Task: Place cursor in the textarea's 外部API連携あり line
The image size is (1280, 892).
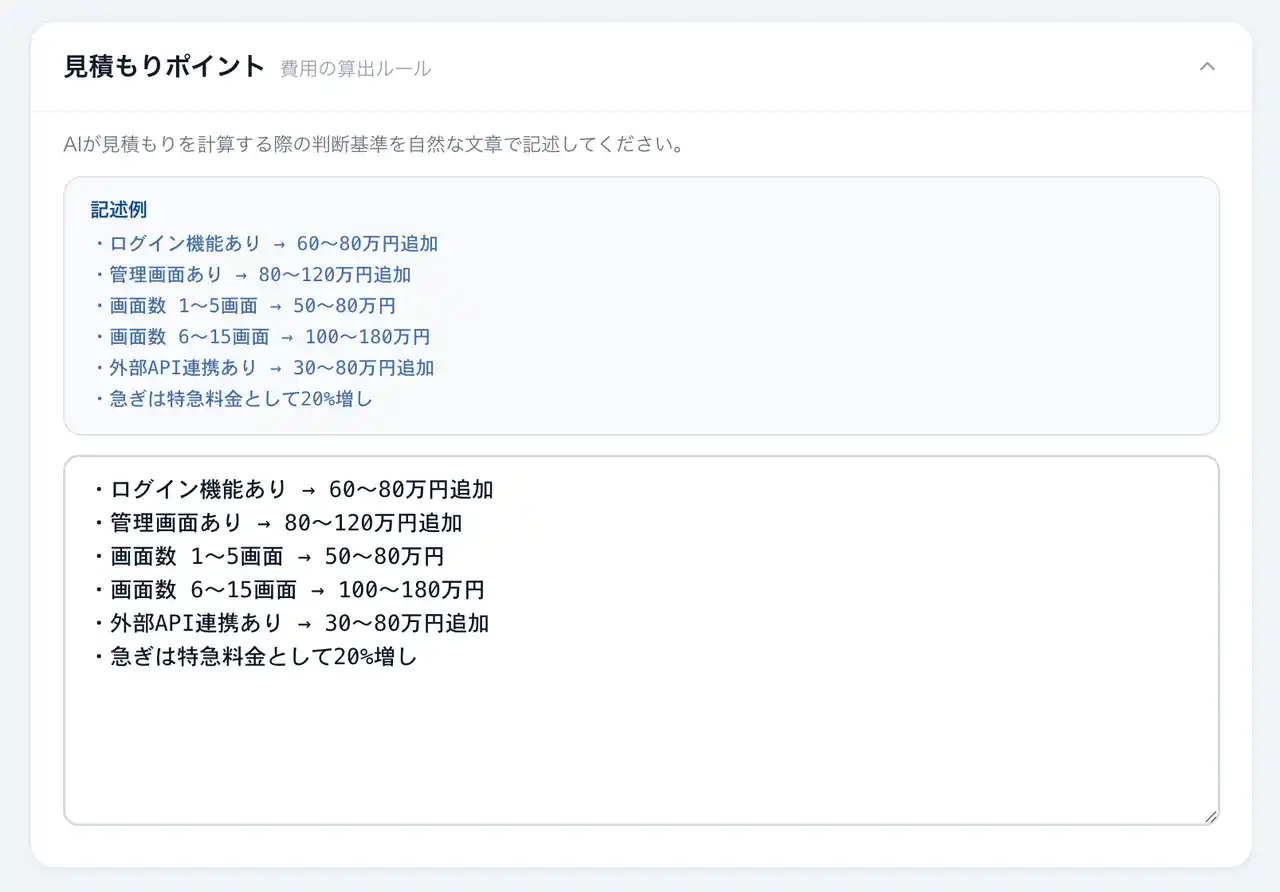Action: [291, 623]
